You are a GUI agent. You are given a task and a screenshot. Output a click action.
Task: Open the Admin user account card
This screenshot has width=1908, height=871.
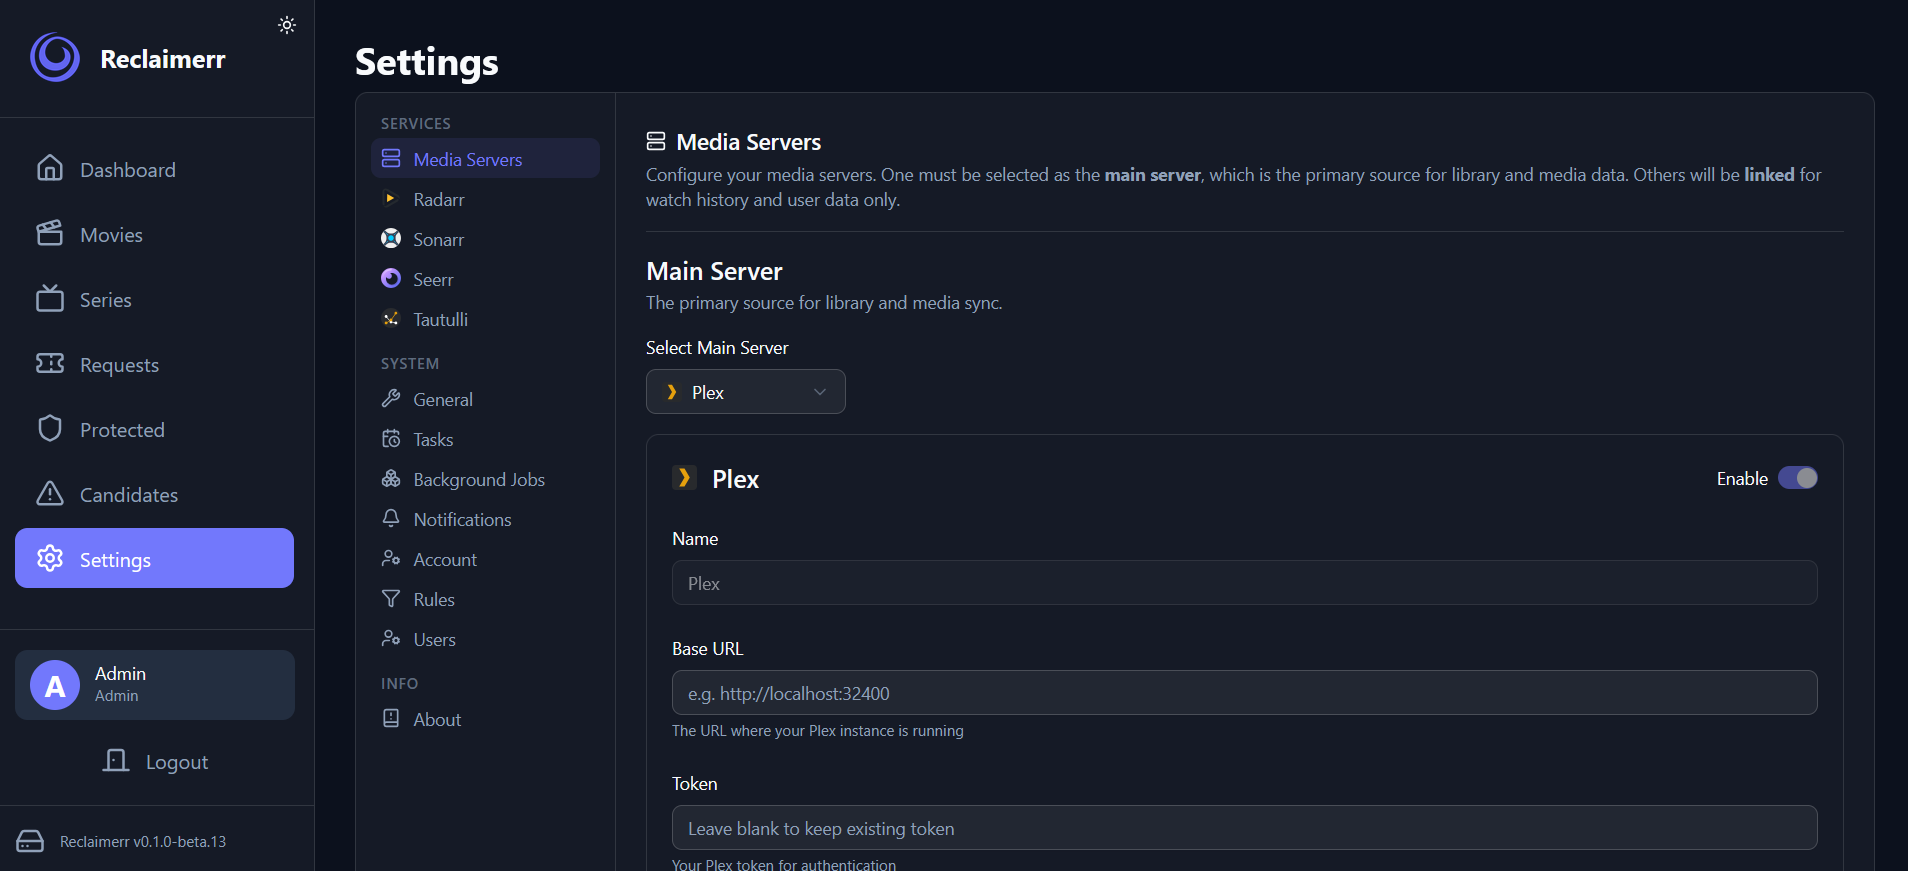[x=154, y=685]
